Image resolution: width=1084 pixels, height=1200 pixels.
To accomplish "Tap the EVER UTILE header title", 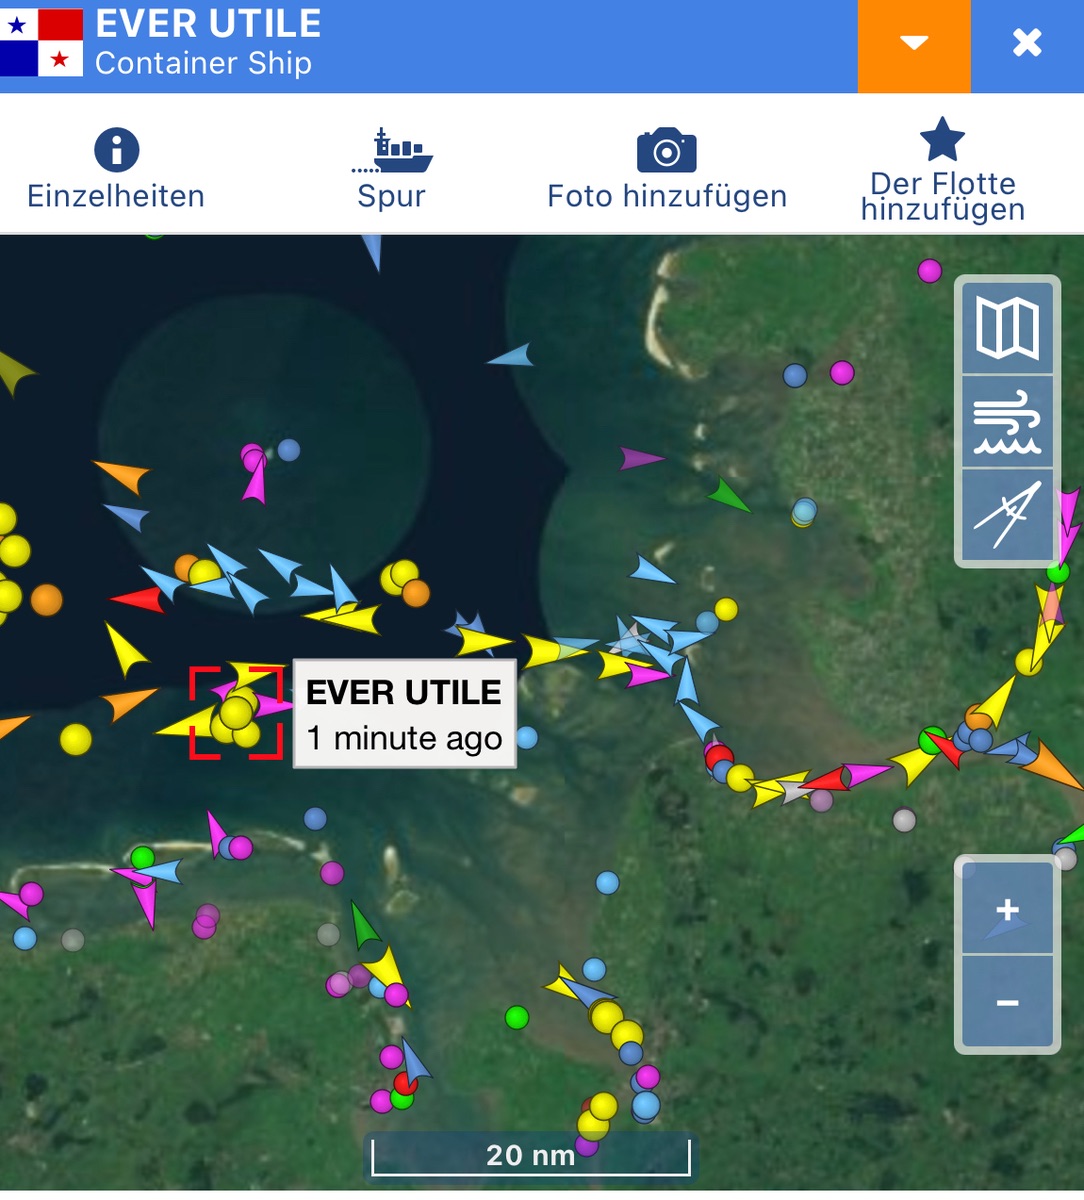I will [x=208, y=24].
